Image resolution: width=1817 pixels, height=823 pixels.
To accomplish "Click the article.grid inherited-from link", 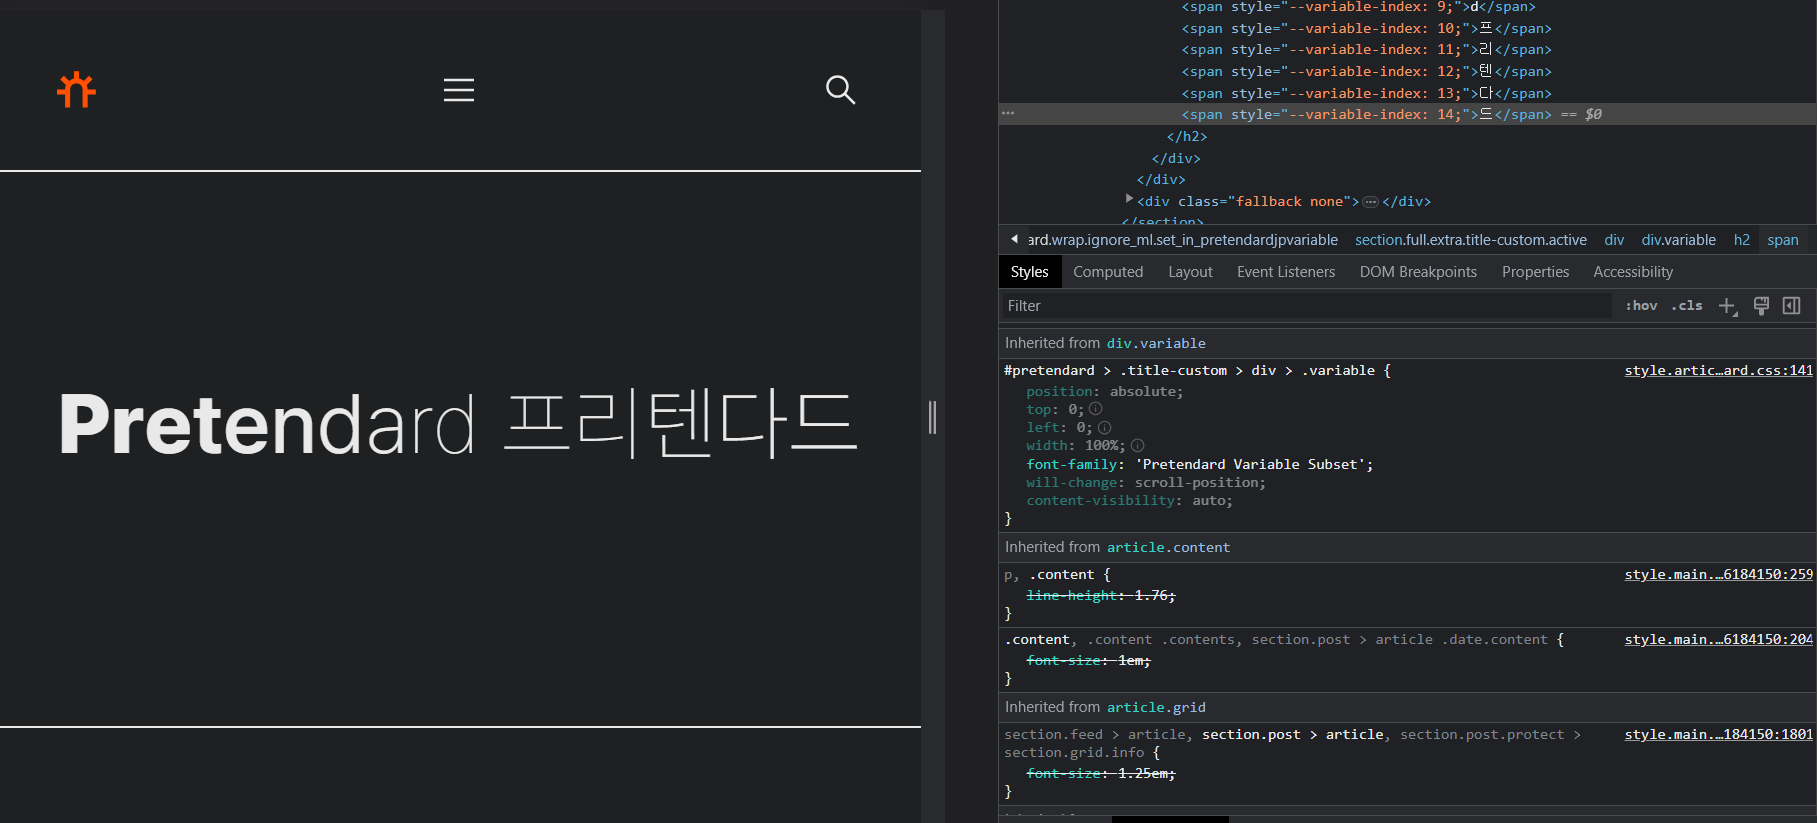I will tap(1156, 707).
